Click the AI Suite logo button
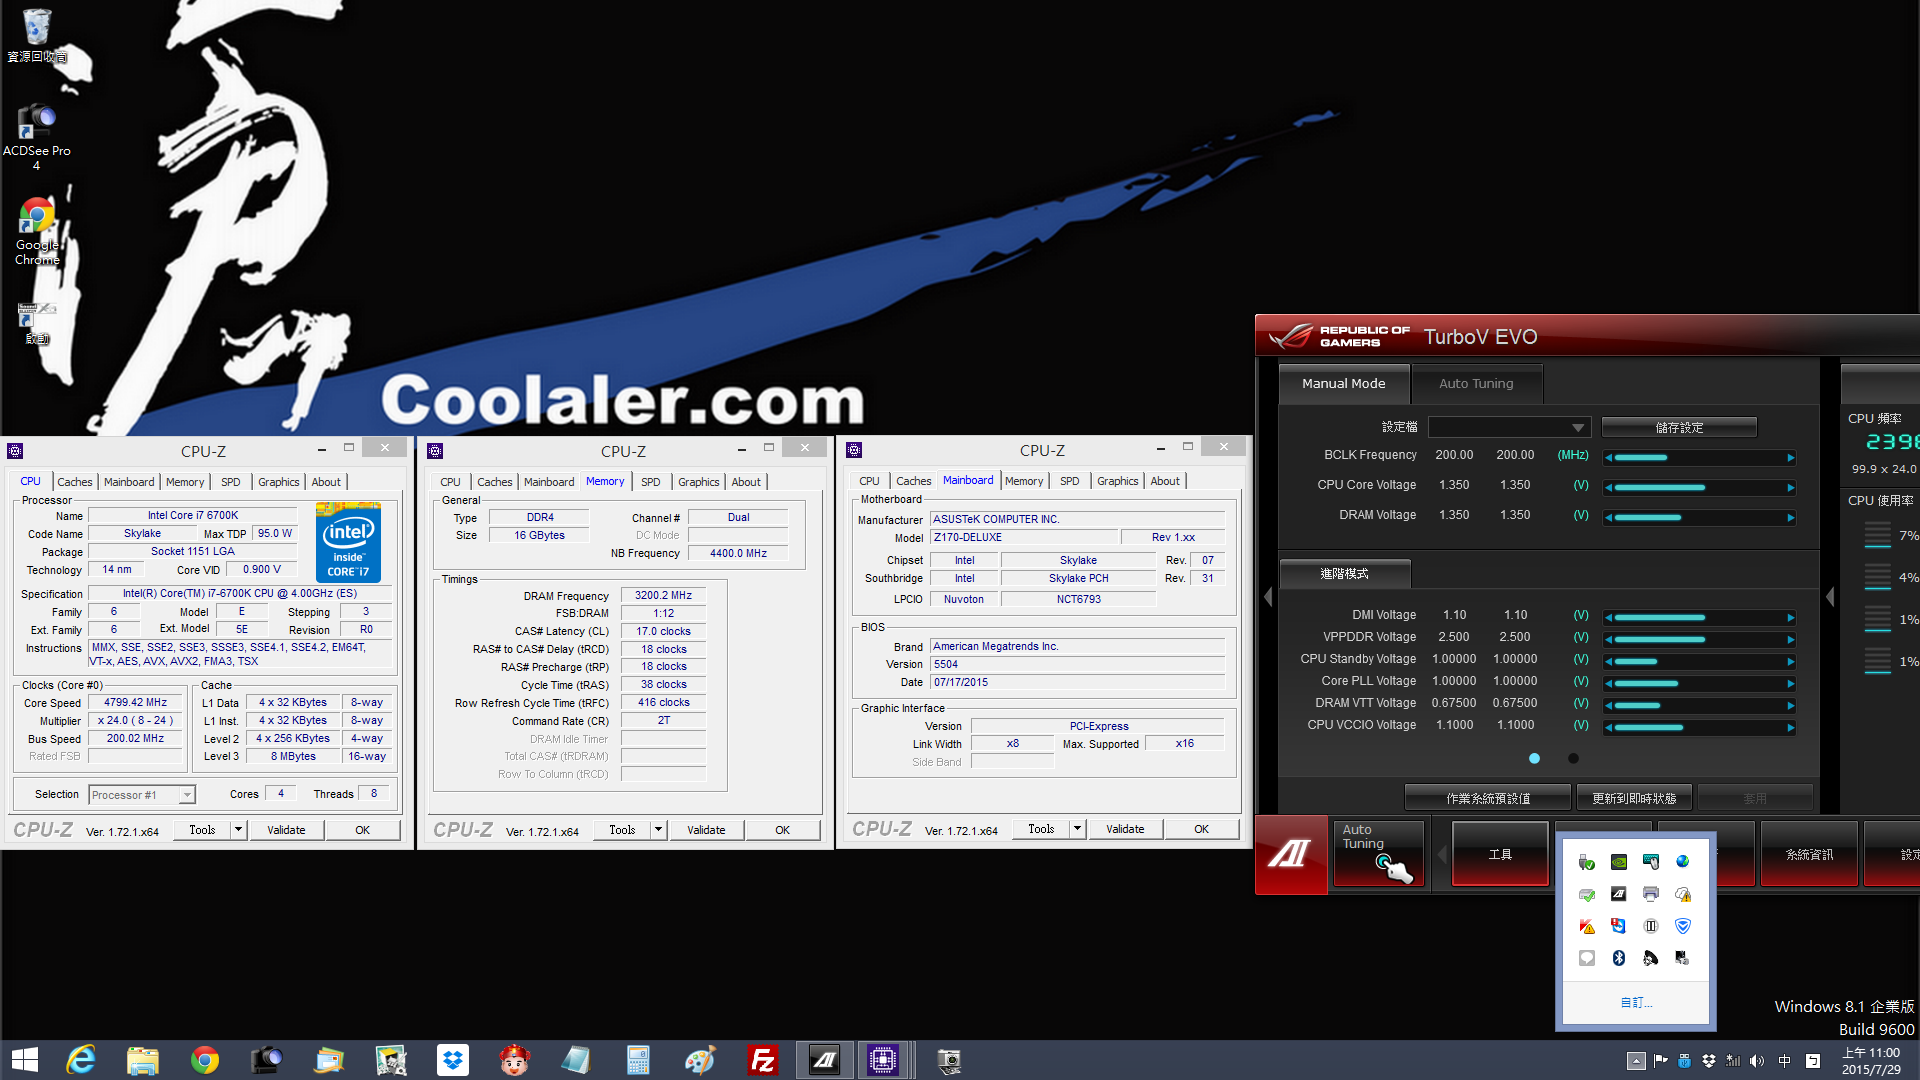 click(x=1290, y=854)
